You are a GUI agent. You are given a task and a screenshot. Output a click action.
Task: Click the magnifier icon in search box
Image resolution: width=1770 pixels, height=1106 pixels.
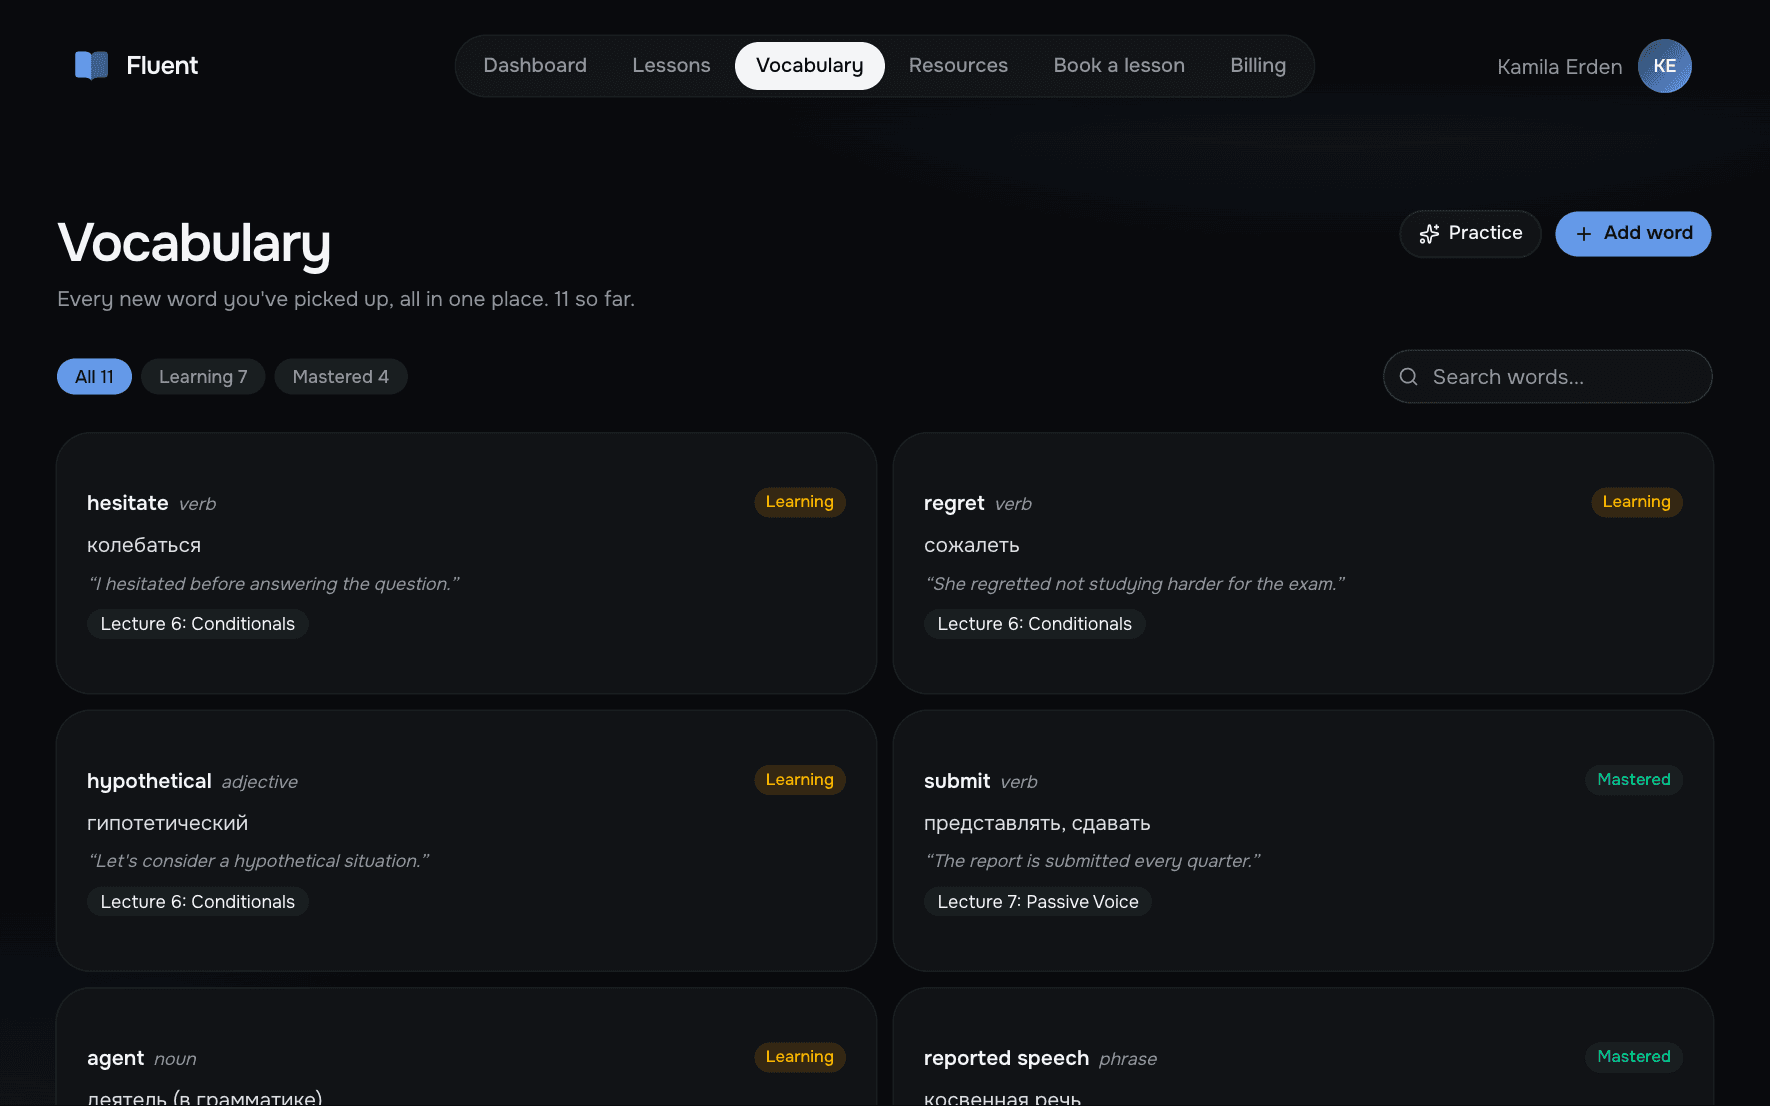click(1409, 377)
